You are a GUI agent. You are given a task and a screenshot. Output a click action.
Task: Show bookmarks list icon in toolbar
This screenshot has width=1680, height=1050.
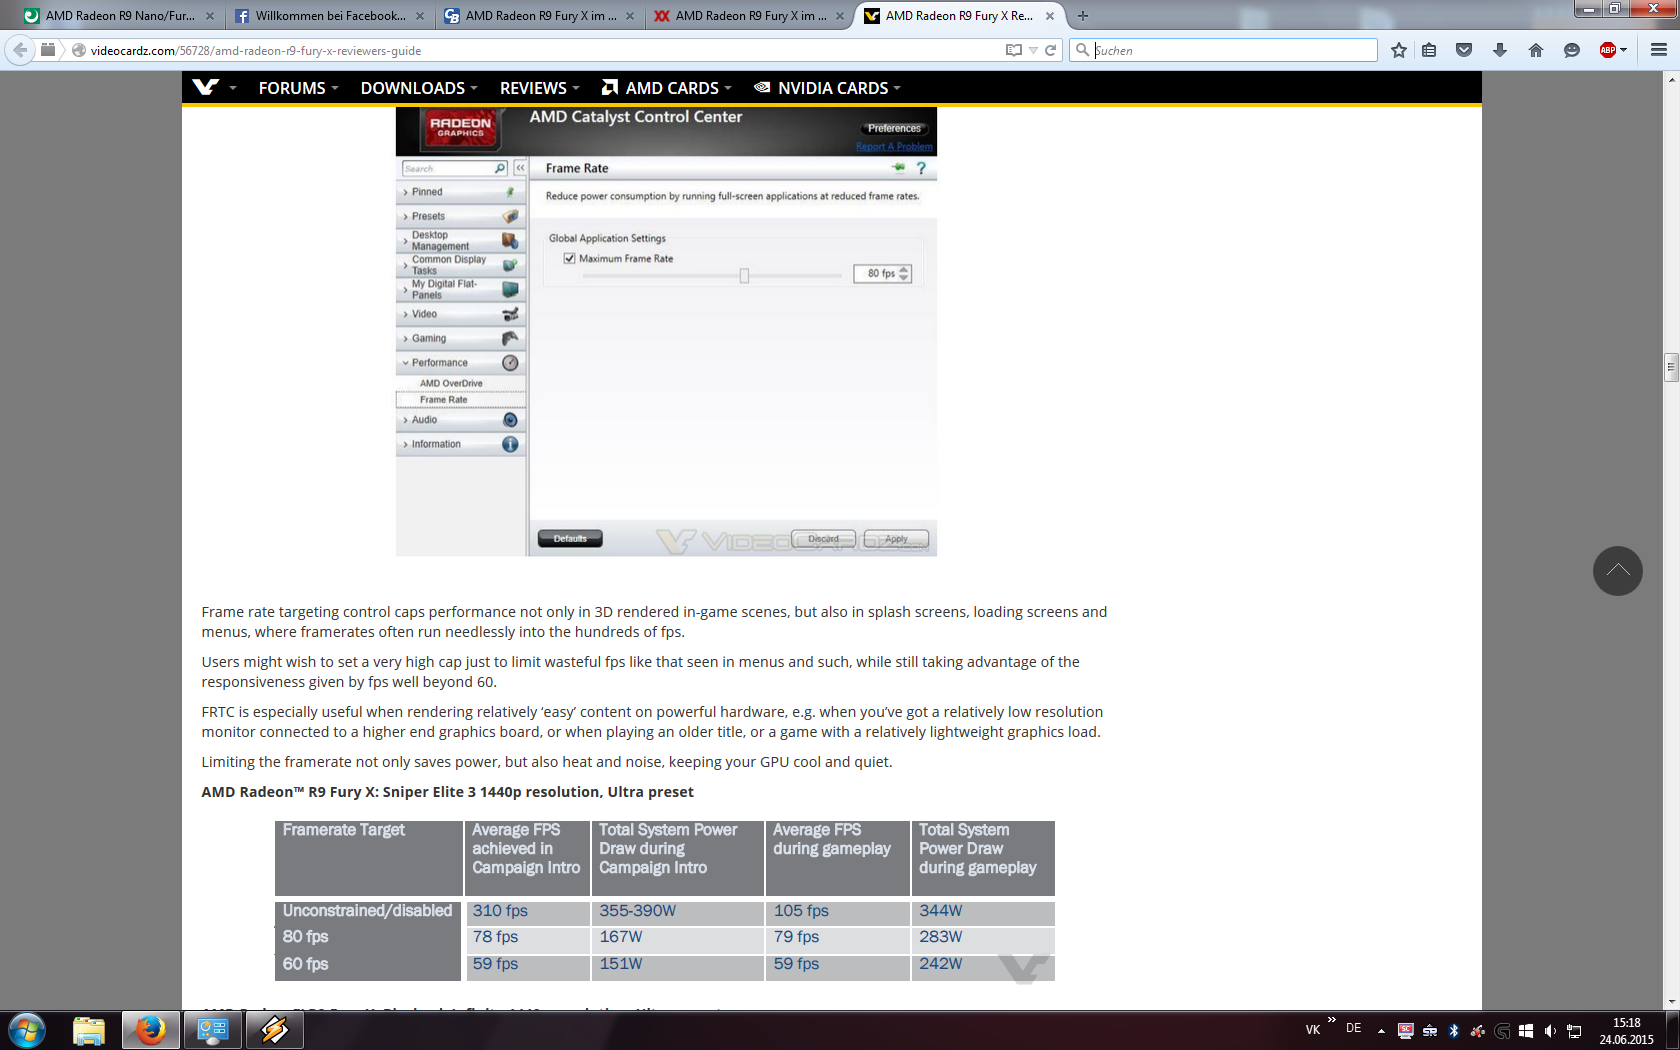coord(1429,50)
